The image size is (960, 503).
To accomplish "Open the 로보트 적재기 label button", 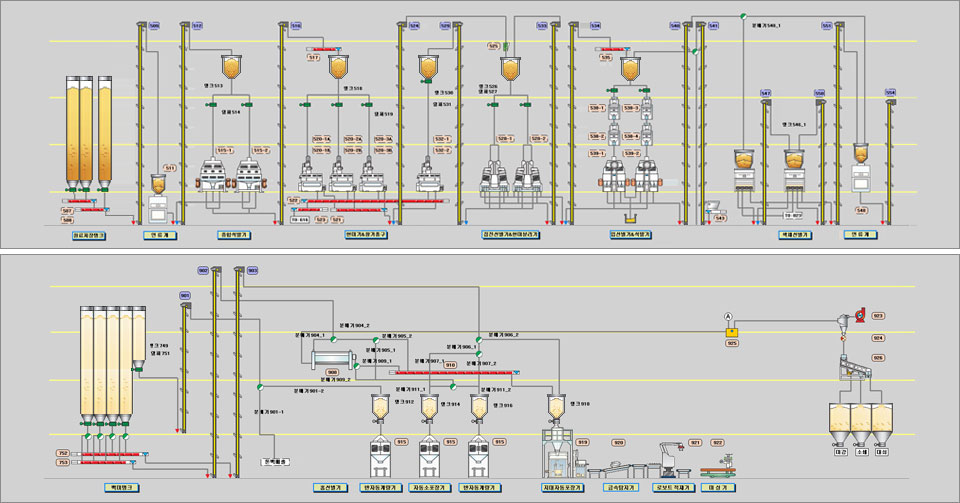I will click(674, 486).
